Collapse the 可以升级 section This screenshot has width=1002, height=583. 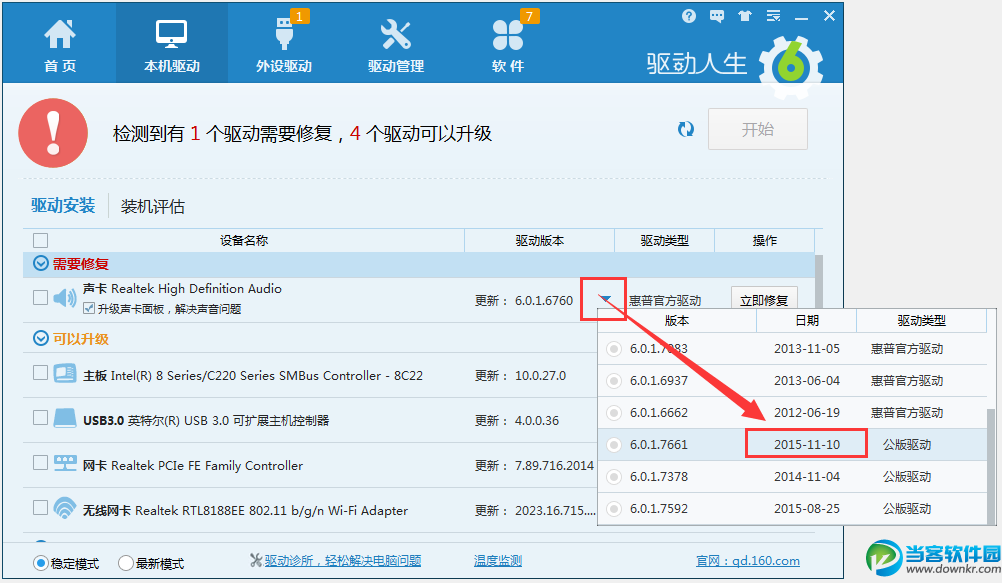click(41, 338)
